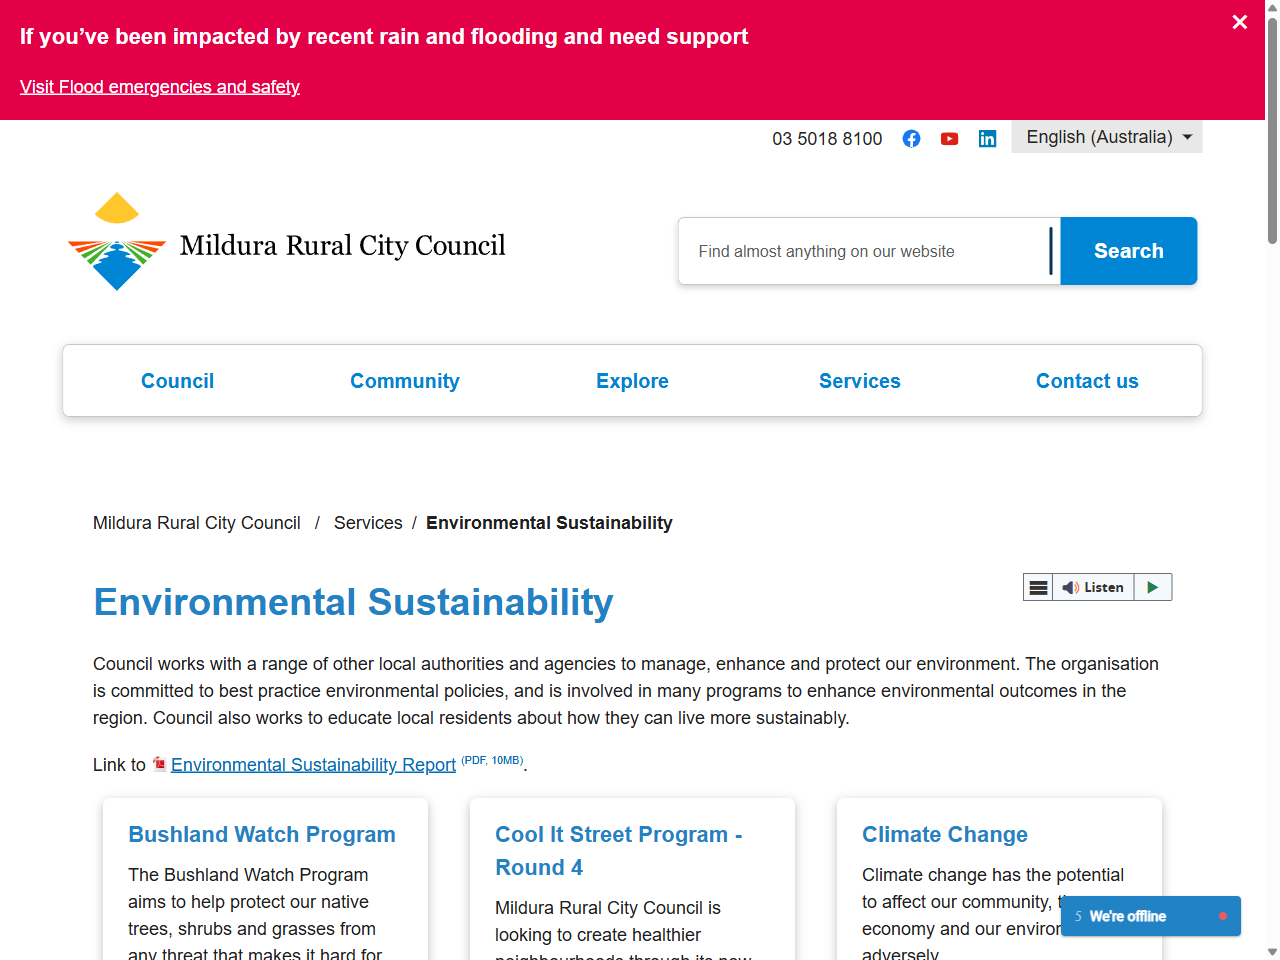Play the page audio with the green arrow
Viewport: 1280px width, 960px height.
click(1153, 587)
